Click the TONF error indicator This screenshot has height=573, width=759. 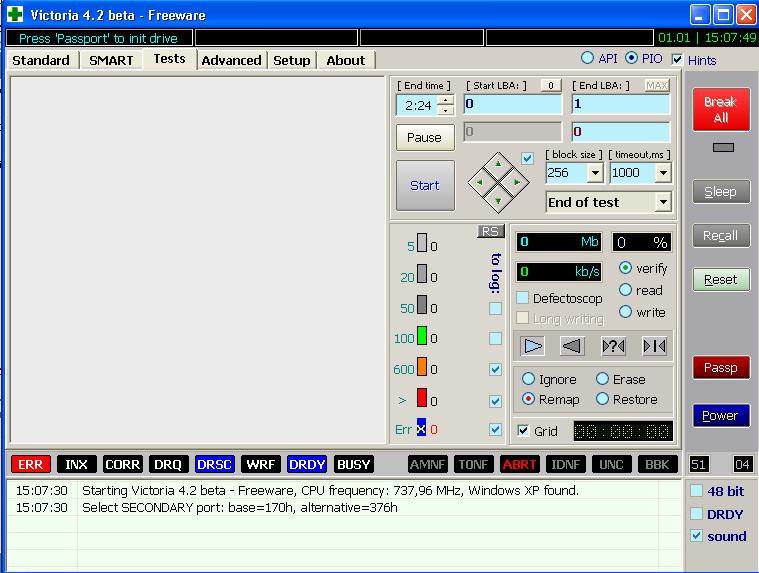click(x=473, y=465)
